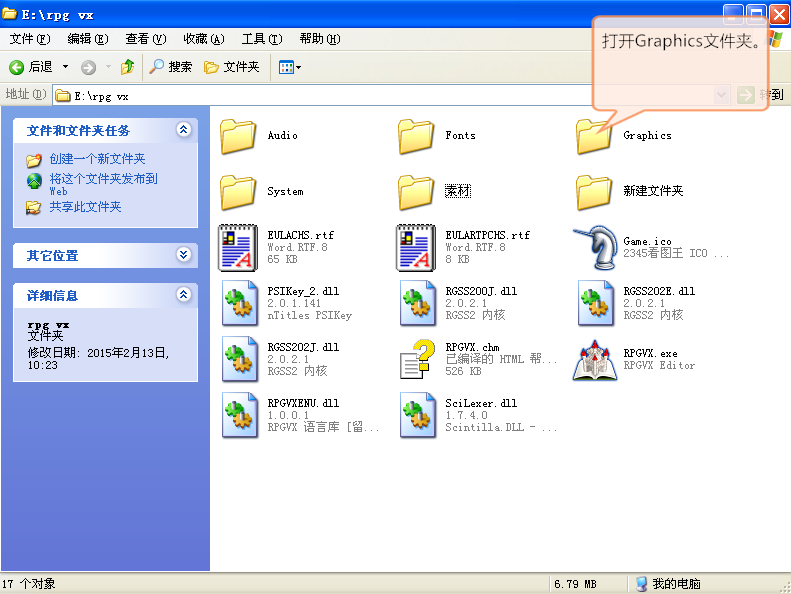Select the RGSS202J.dll file icon

pyautogui.click(x=240, y=359)
